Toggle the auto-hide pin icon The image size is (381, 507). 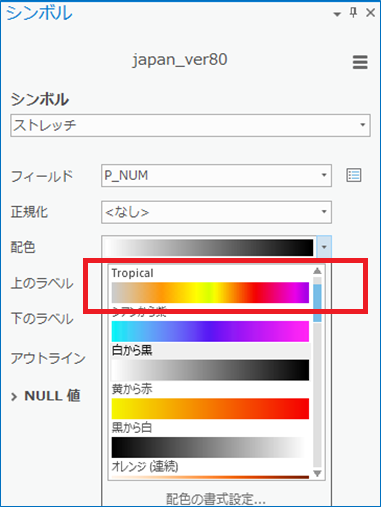tap(353, 13)
